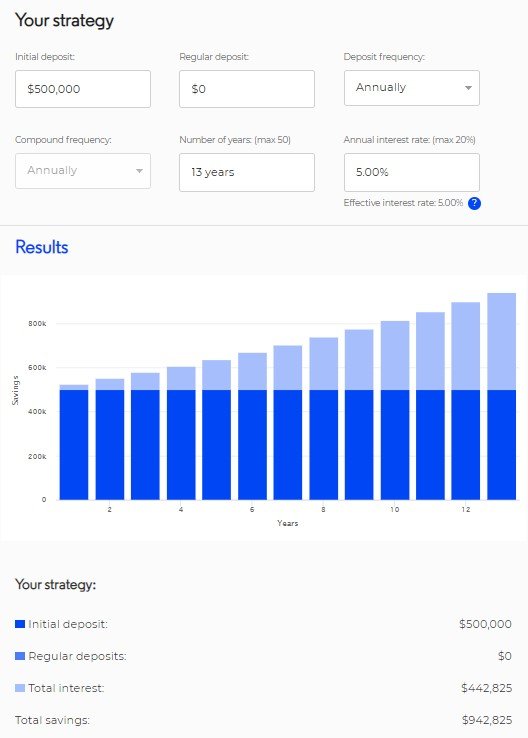Click the year 8 light blue interest segment
Screen dimensions: 528x738
[x=323, y=363]
